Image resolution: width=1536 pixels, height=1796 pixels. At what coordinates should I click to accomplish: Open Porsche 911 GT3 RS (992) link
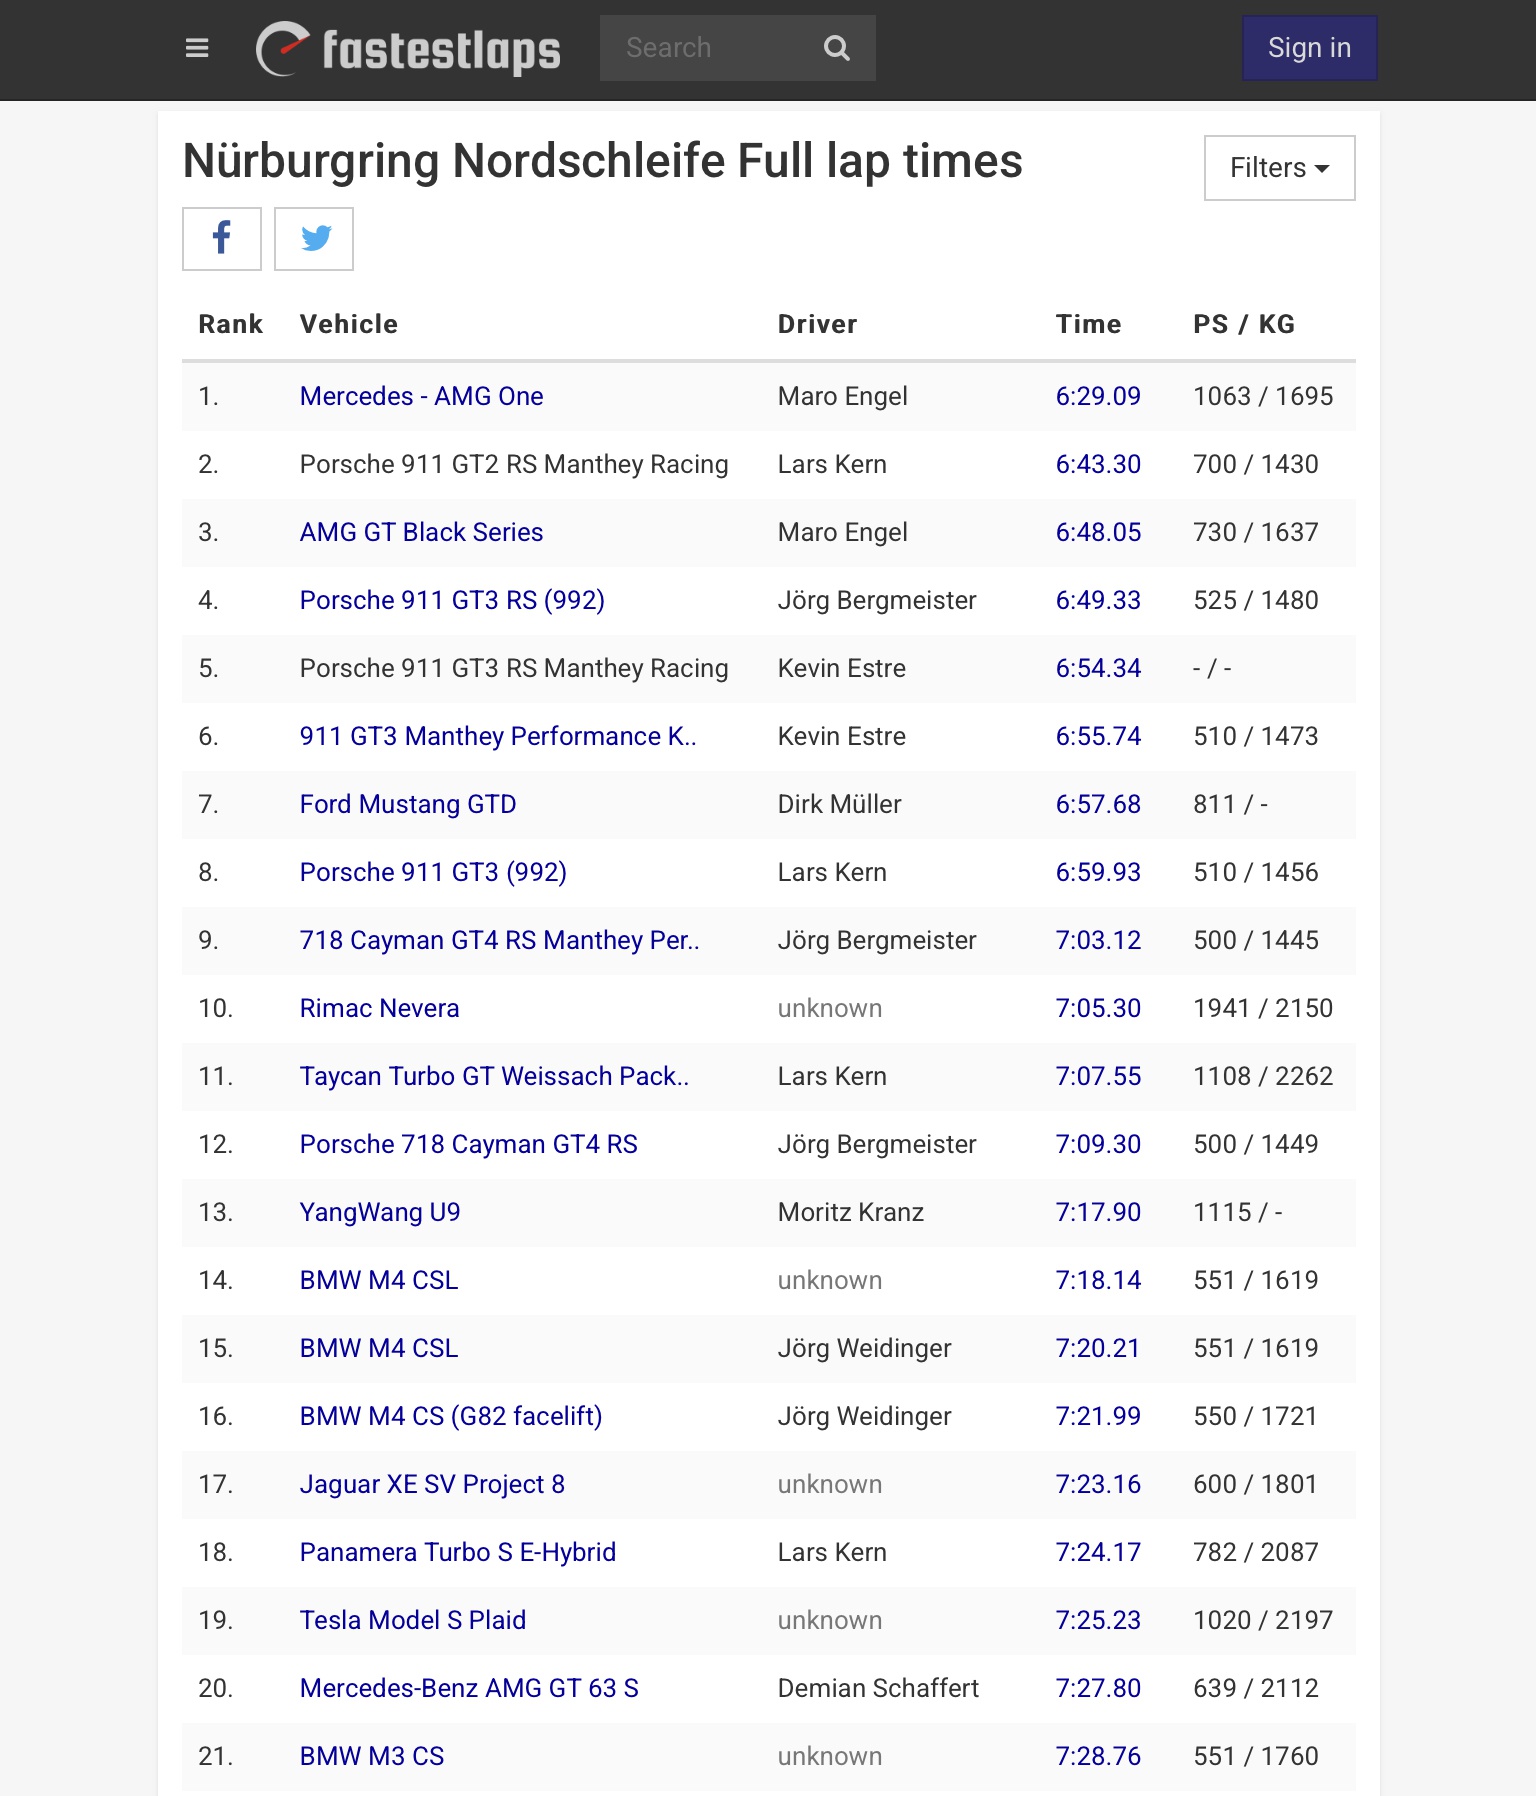tap(452, 600)
